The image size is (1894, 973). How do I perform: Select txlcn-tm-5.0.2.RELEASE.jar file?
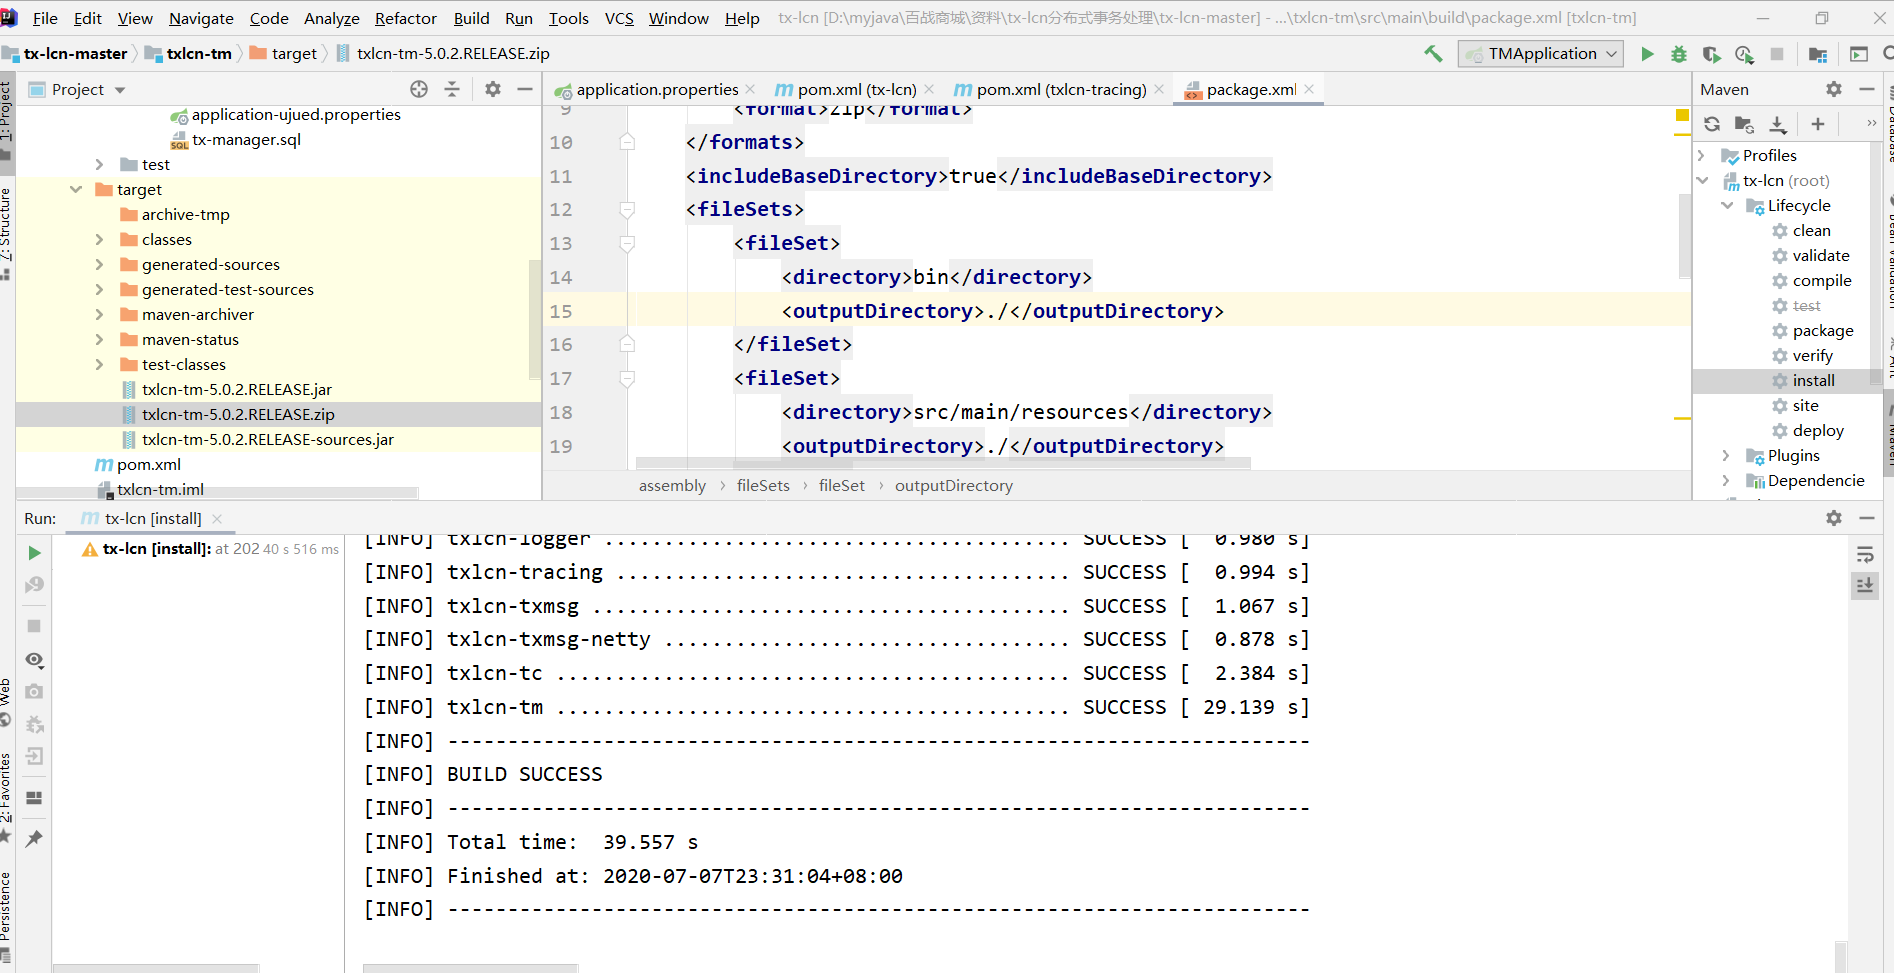[x=237, y=389]
